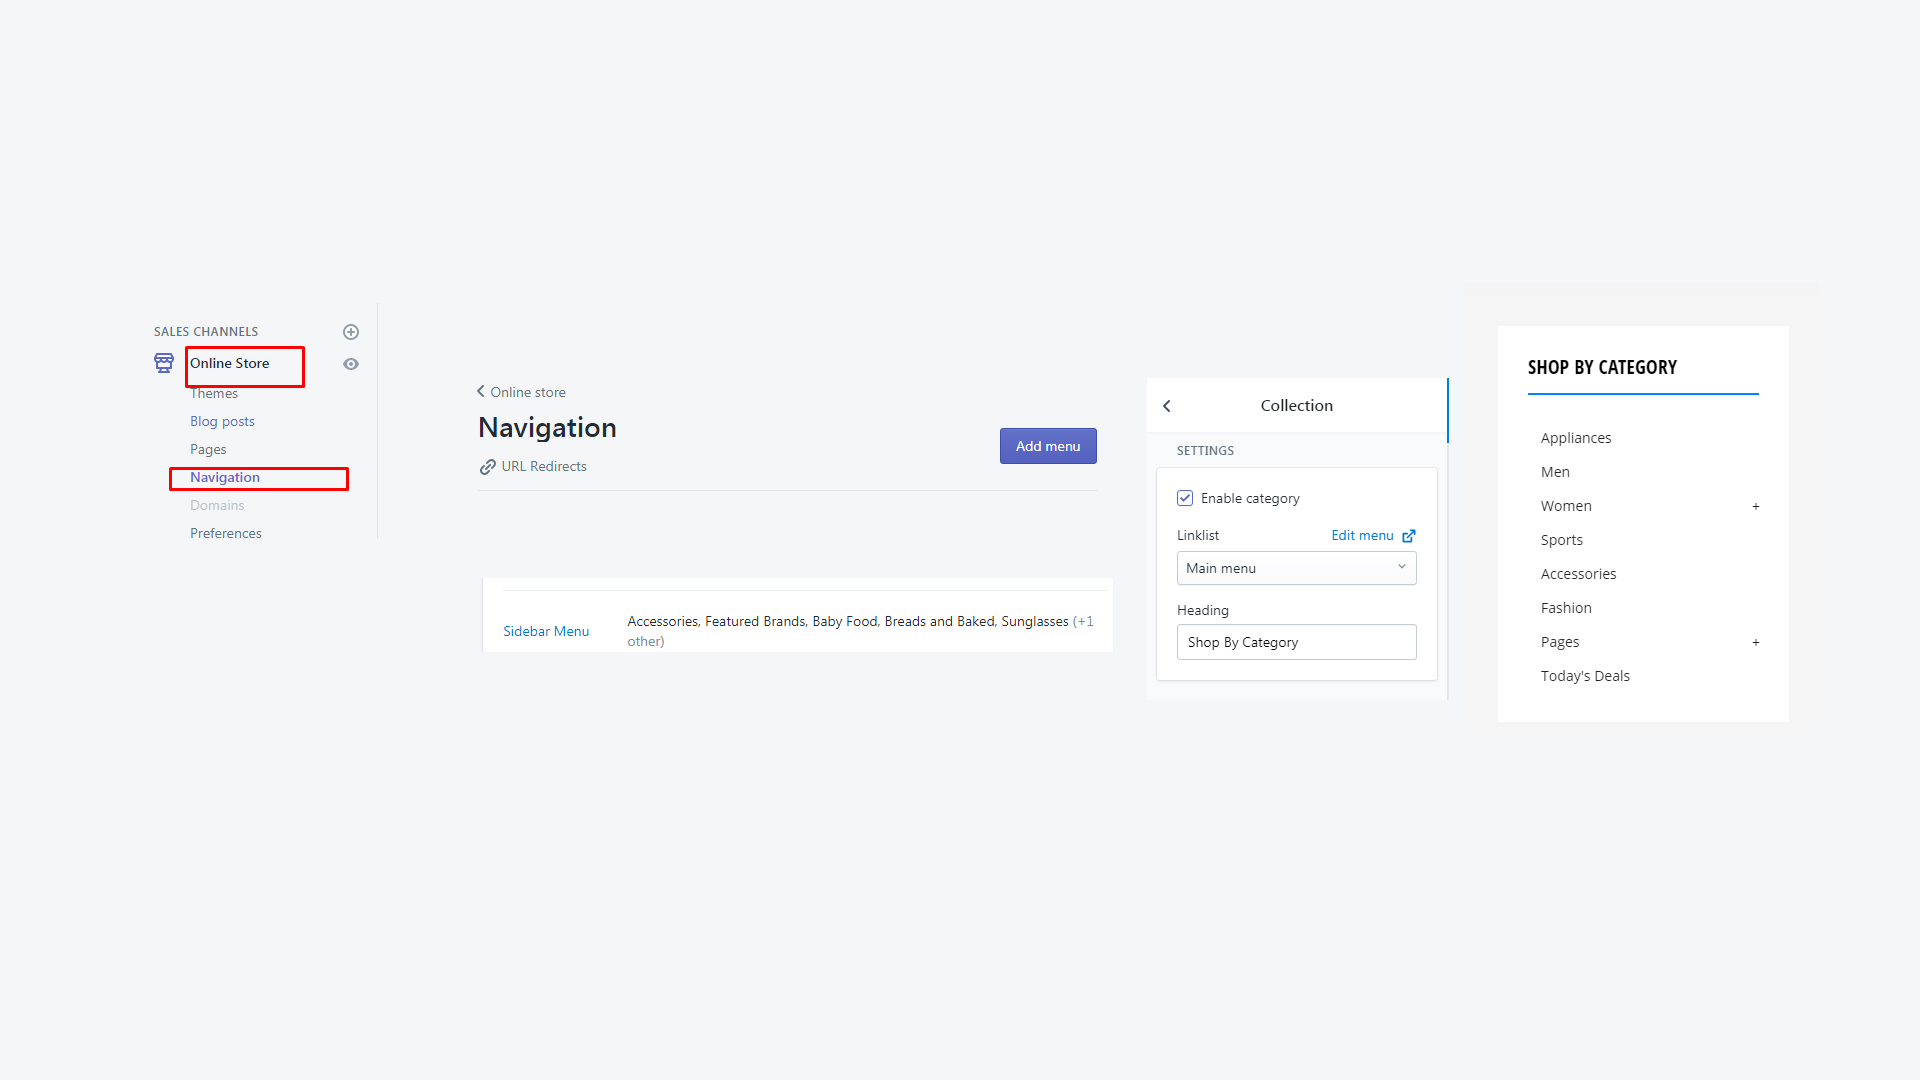Click back chevron beside Online store
Viewport: 1920px width, 1080px height.
pos(481,392)
